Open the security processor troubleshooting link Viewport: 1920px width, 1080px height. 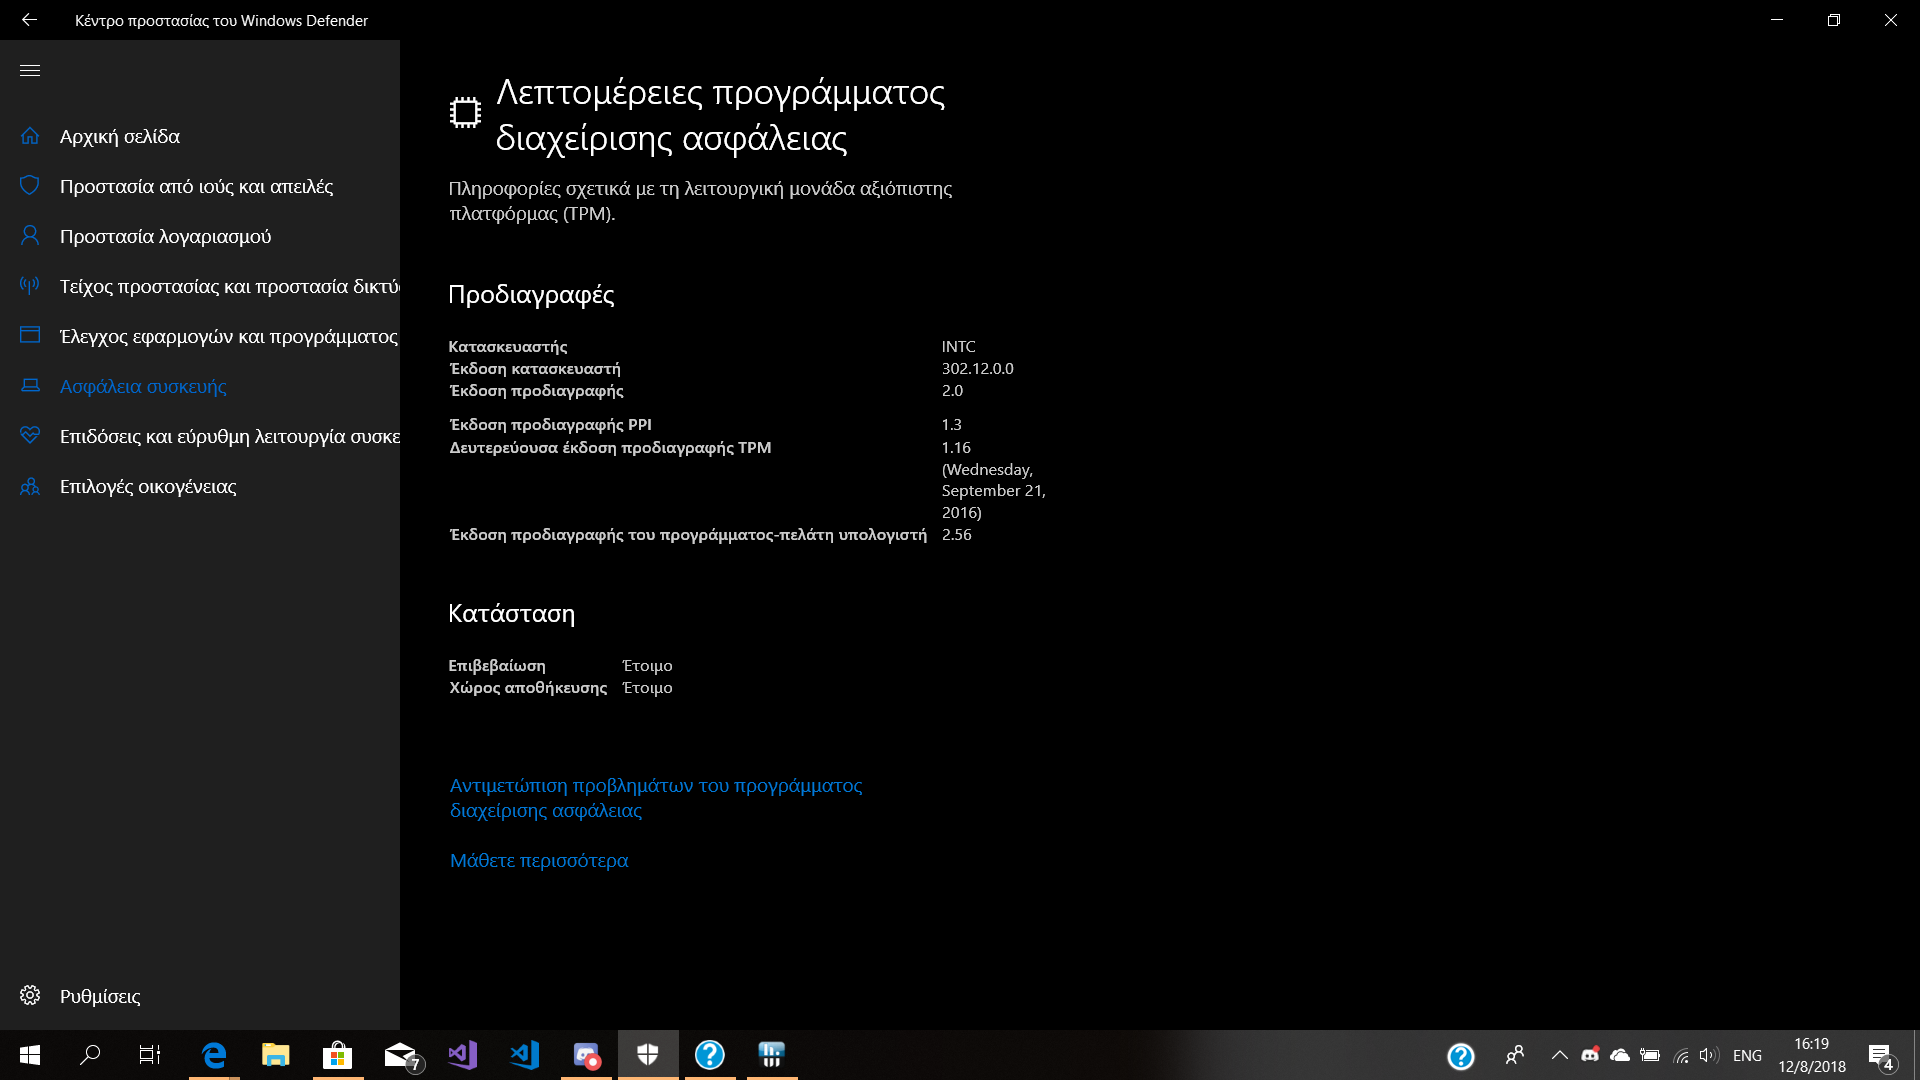tap(656, 798)
